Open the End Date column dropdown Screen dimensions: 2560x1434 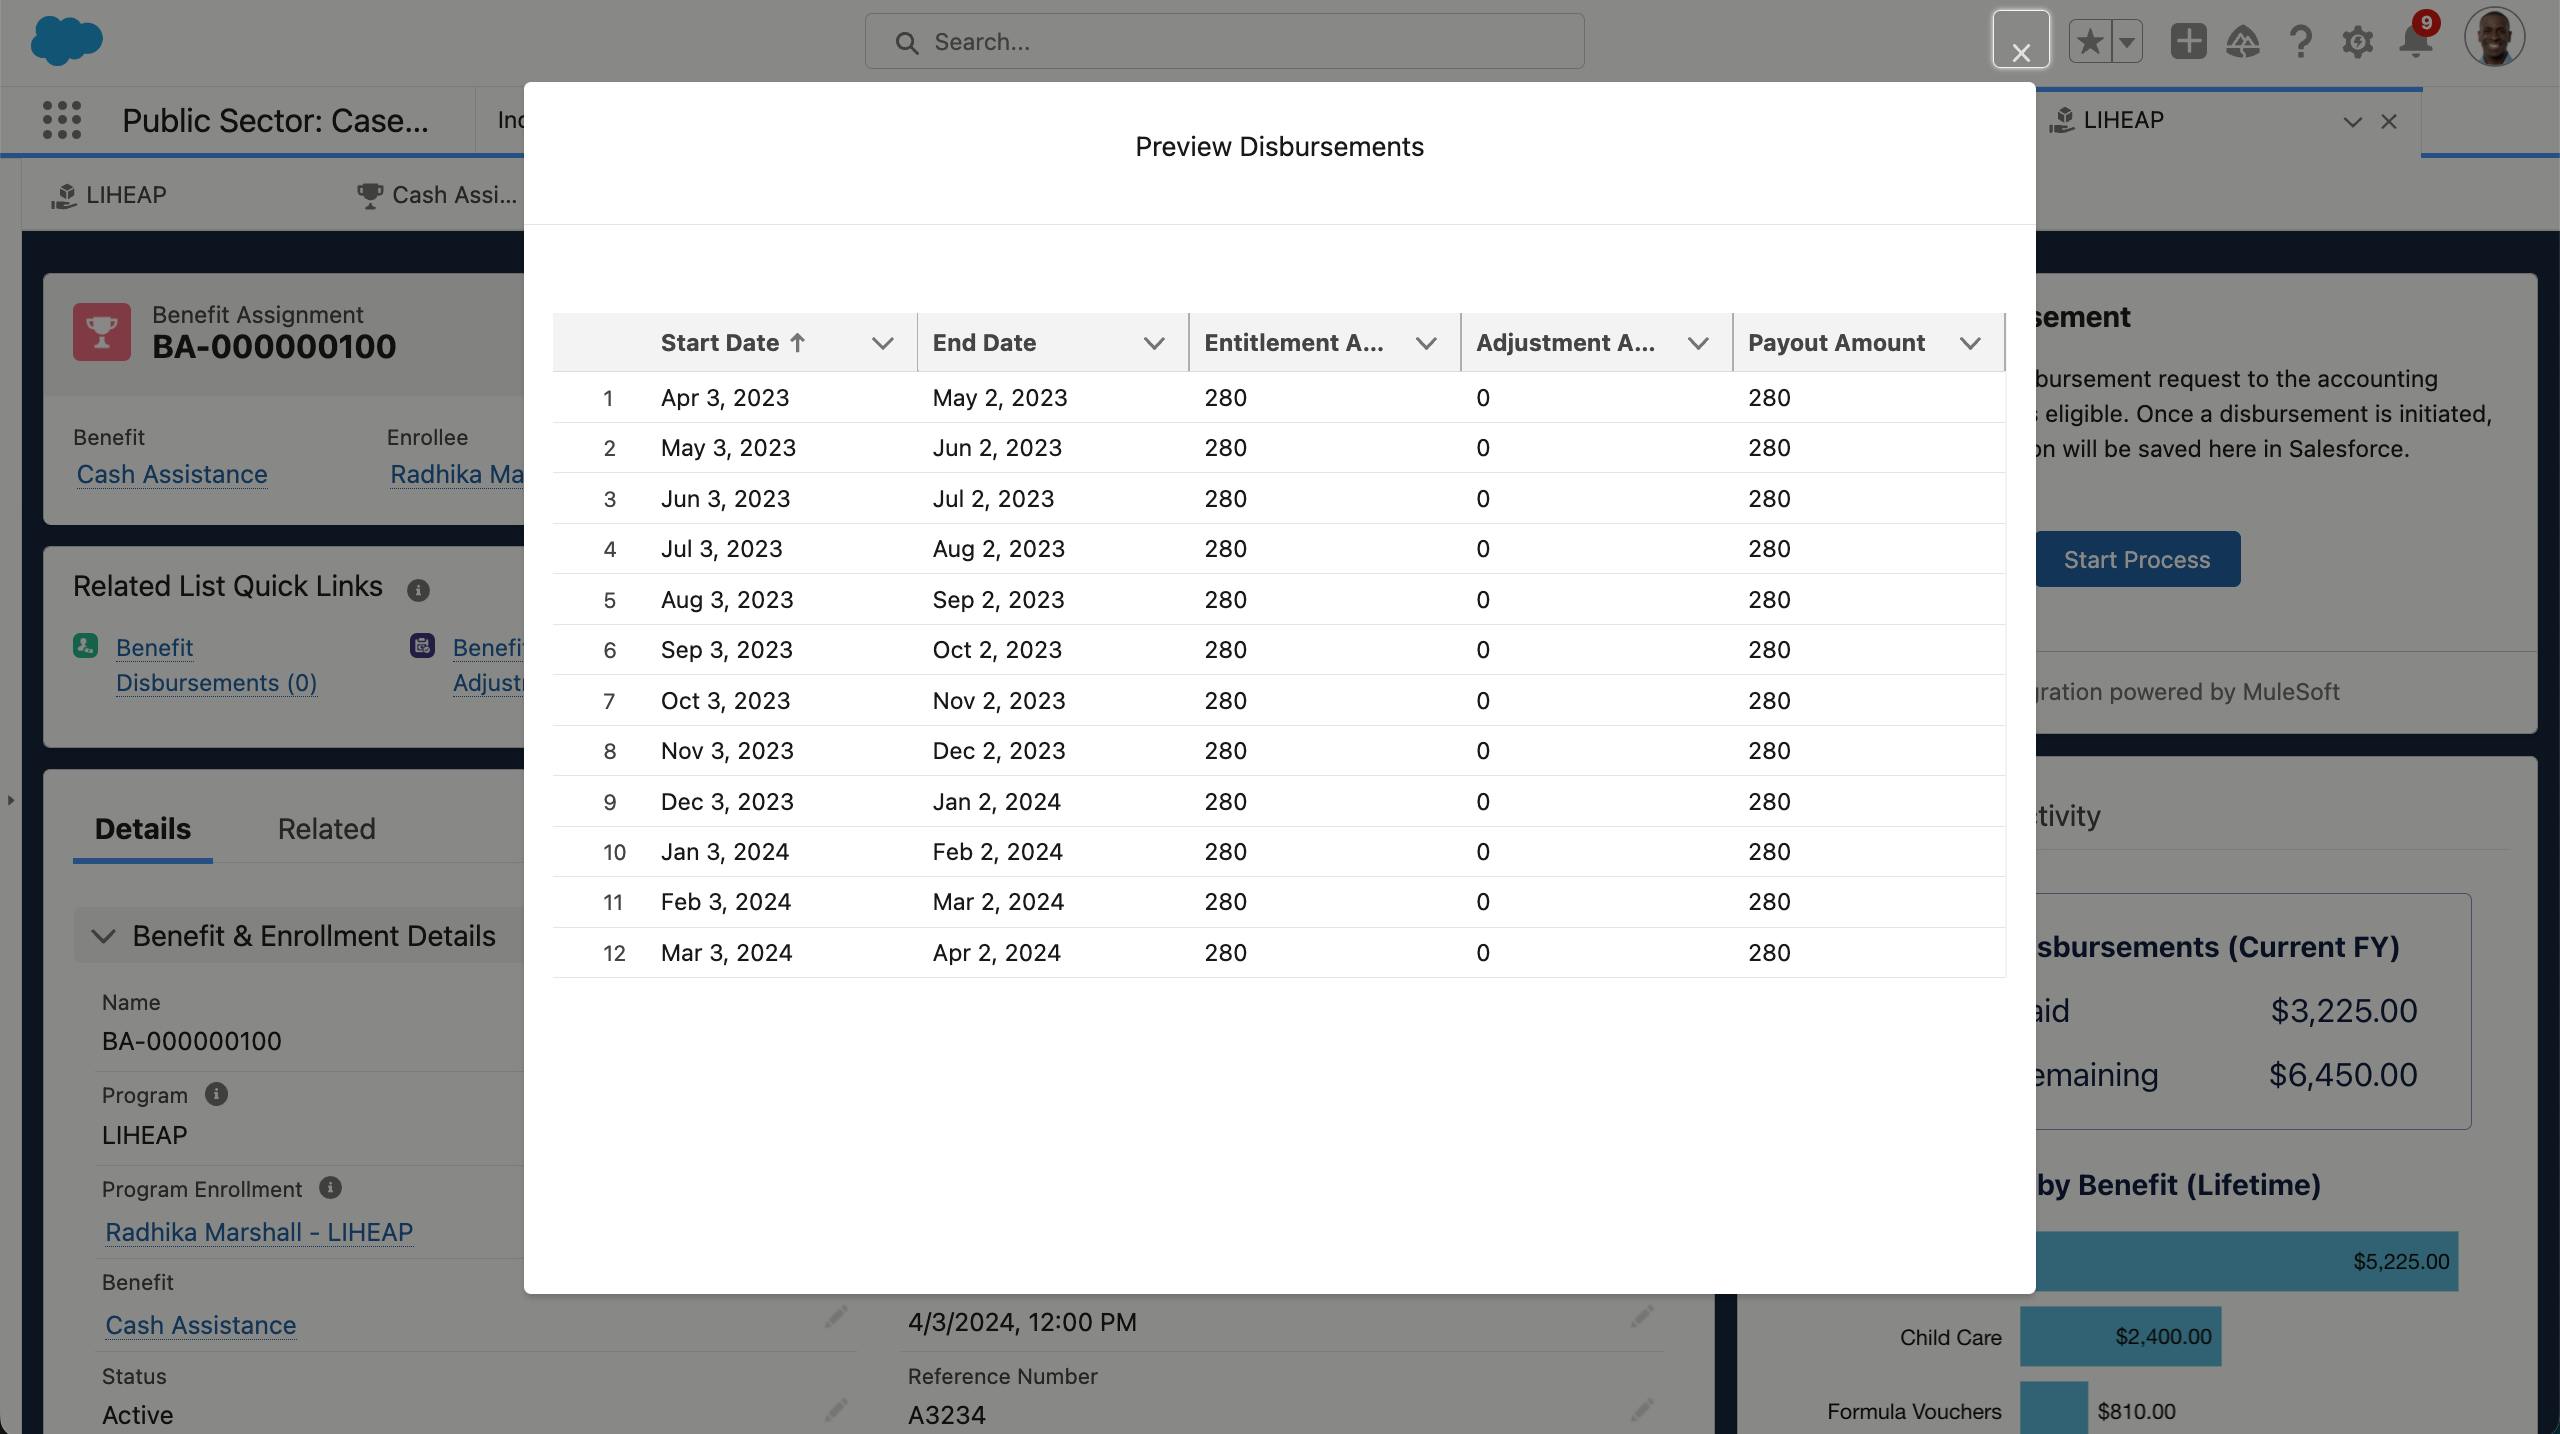1154,343
